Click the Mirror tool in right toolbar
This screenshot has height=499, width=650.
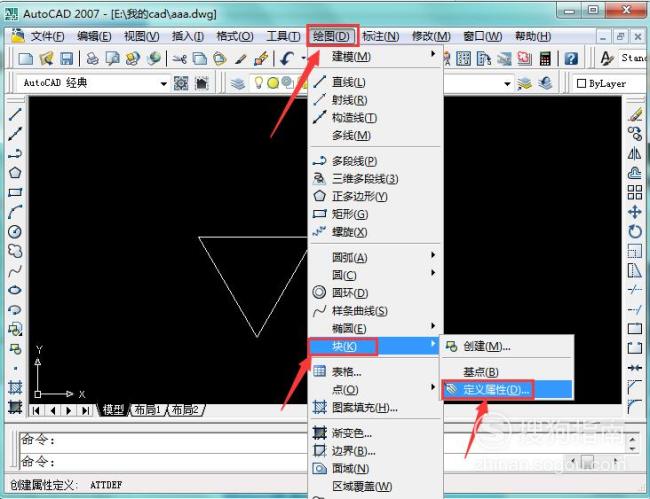click(635, 153)
